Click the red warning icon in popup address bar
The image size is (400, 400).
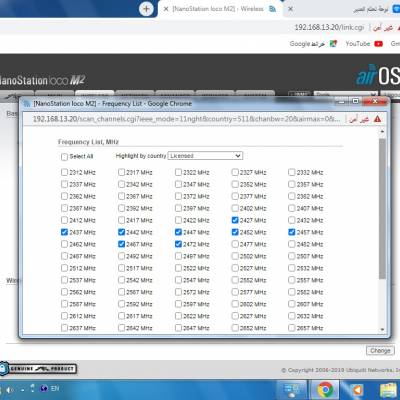point(377,119)
